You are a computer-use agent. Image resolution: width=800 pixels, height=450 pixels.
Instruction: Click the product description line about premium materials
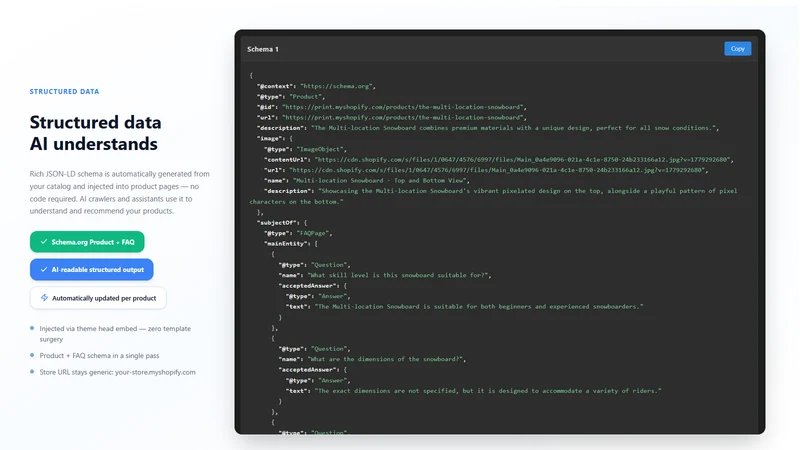tap(487, 128)
